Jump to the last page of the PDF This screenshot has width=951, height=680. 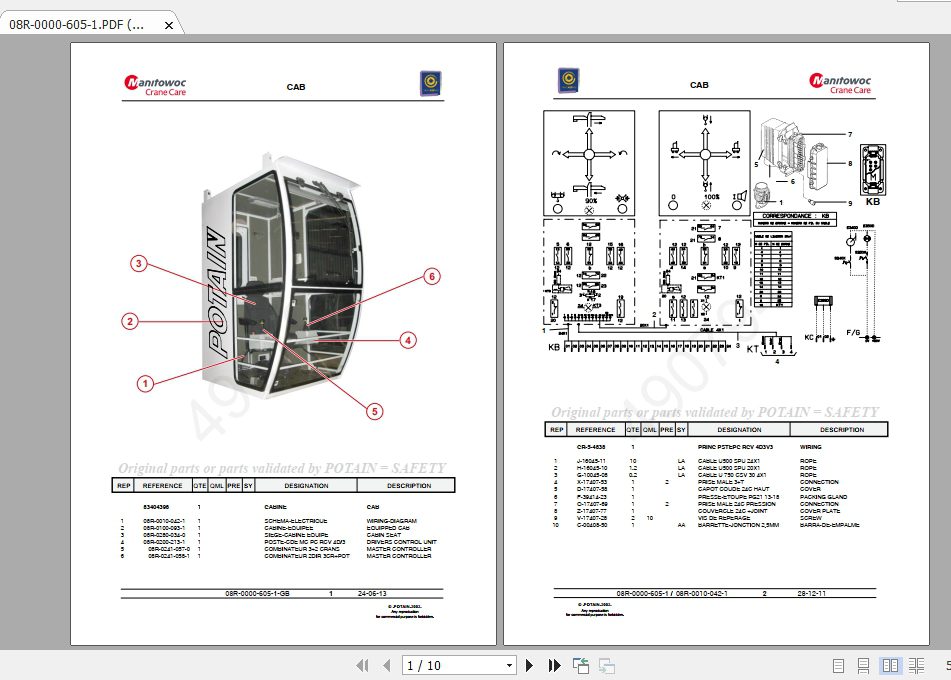553,665
